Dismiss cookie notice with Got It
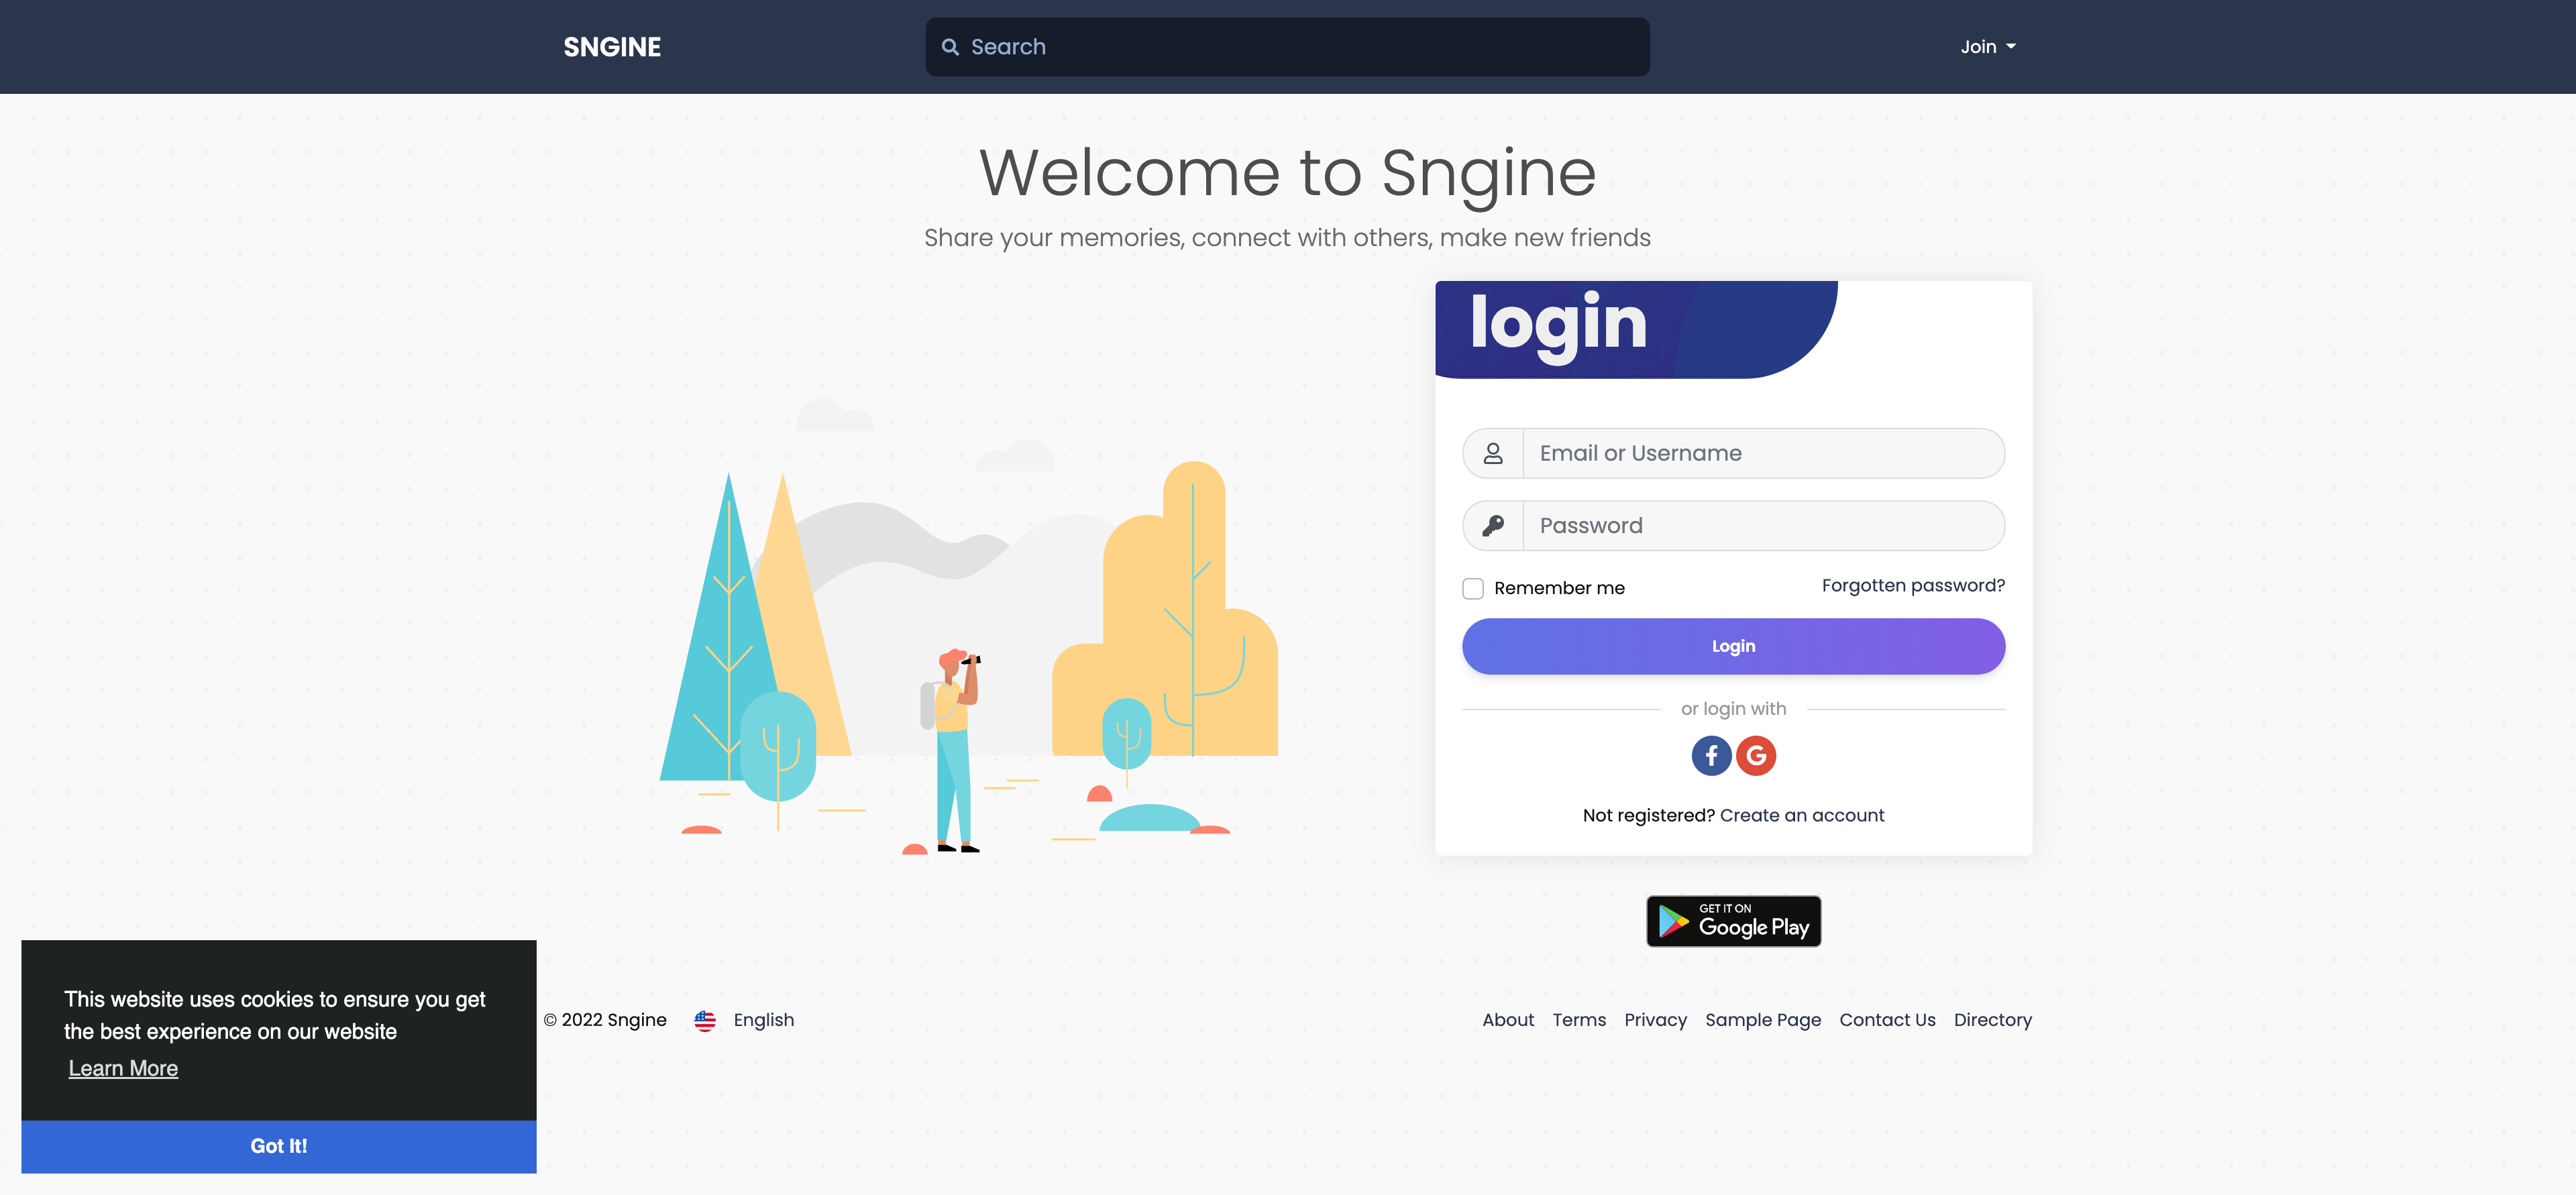This screenshot has width=2576, height=1195. (278, 1146)
